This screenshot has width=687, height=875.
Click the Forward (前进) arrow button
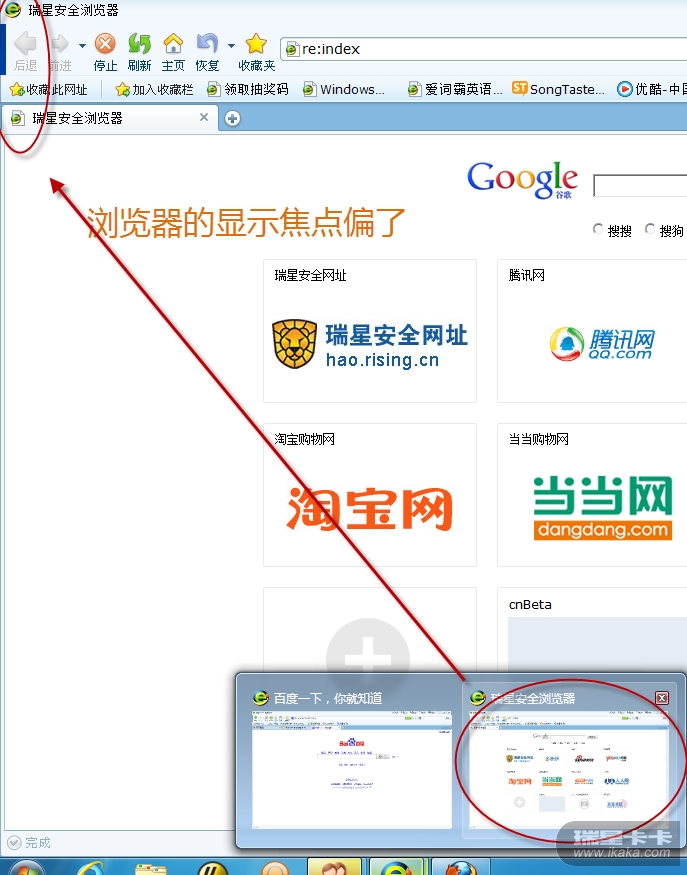59,44
